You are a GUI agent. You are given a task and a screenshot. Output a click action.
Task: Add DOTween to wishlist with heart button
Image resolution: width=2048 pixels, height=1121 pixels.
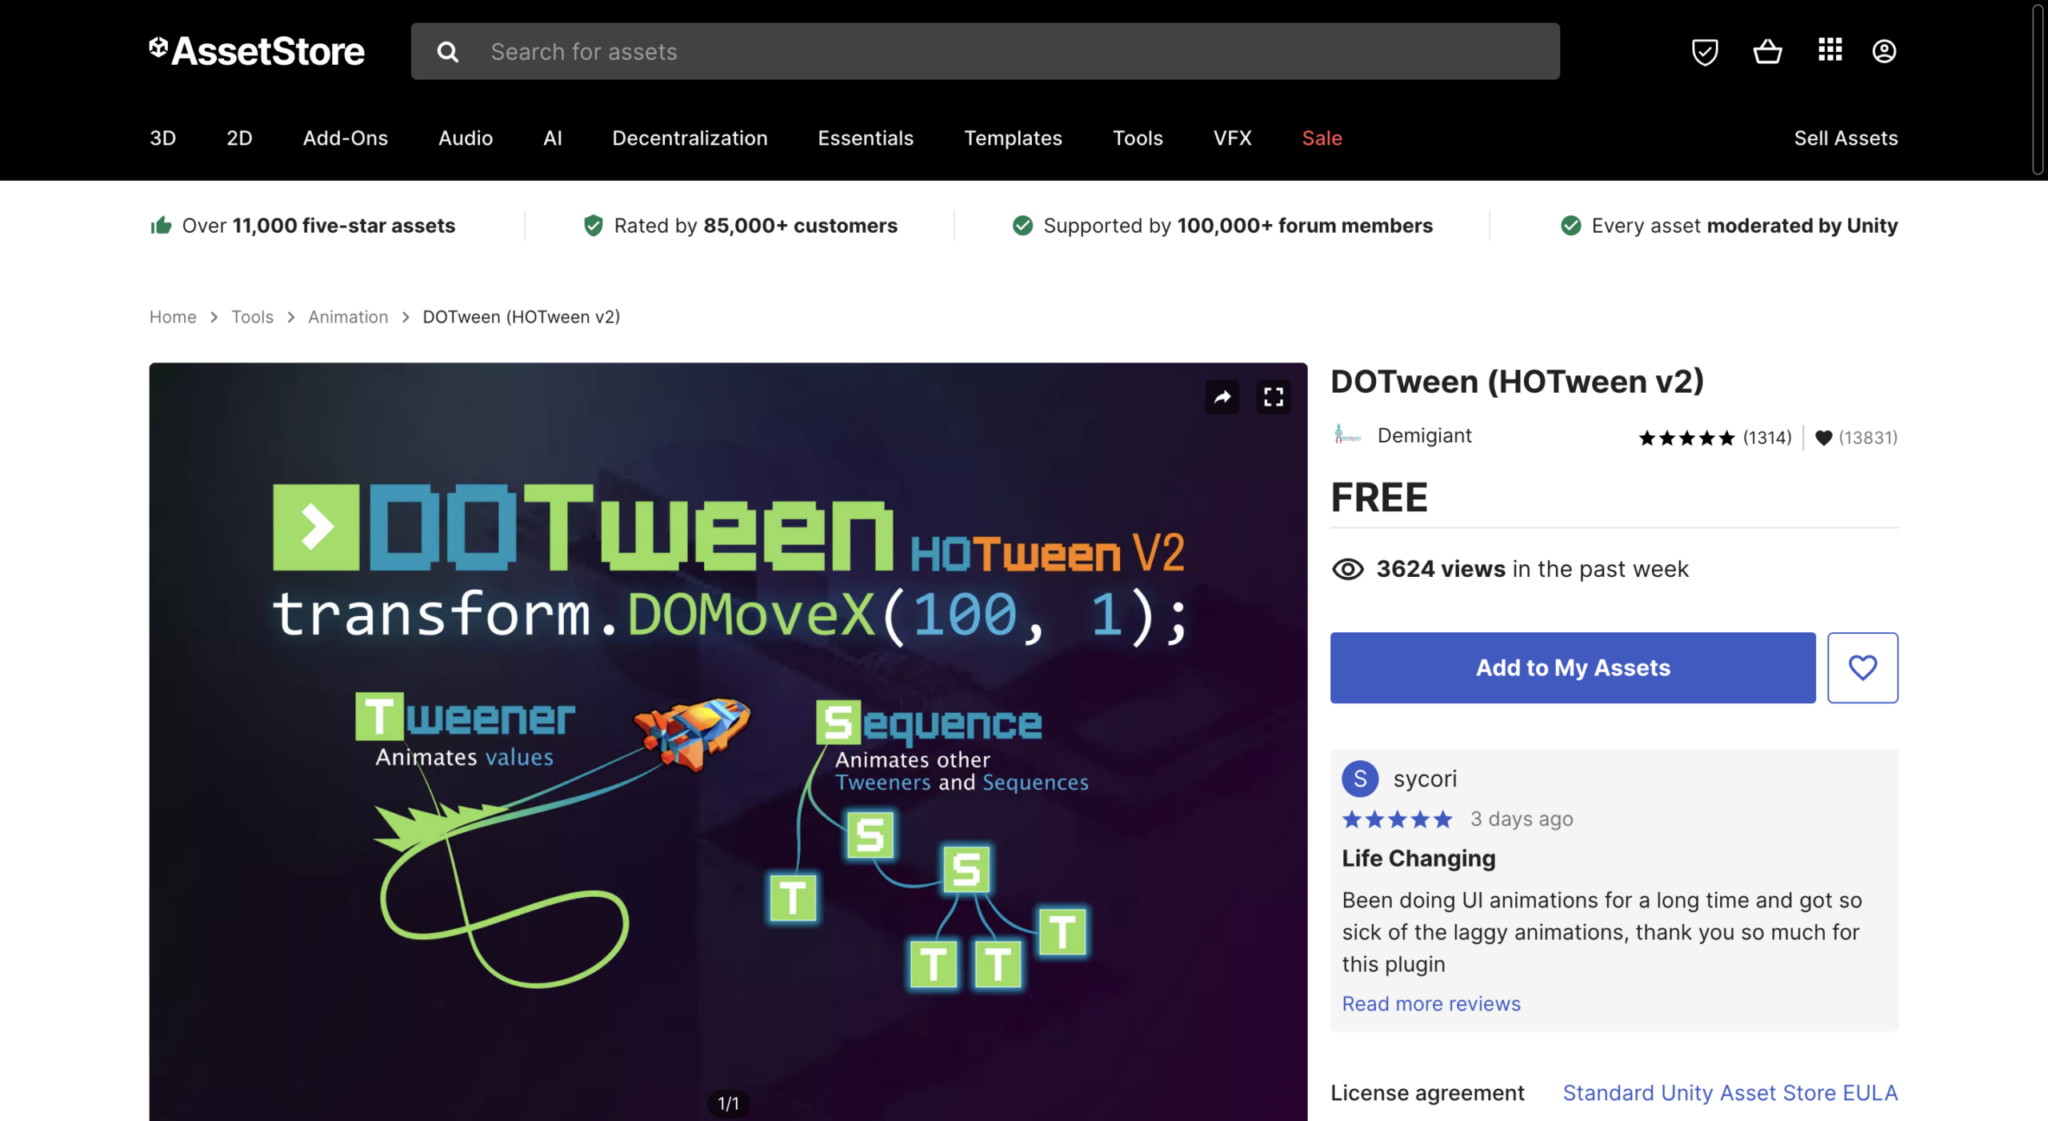1862,667
